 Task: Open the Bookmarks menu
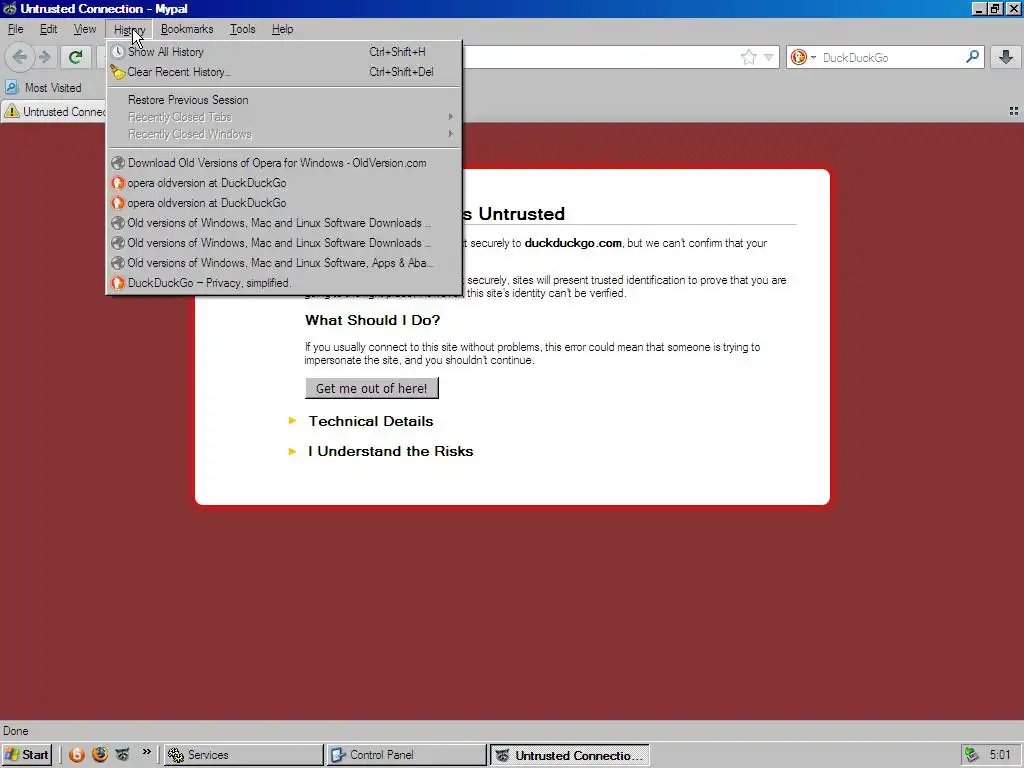click(x=187, y=29)
